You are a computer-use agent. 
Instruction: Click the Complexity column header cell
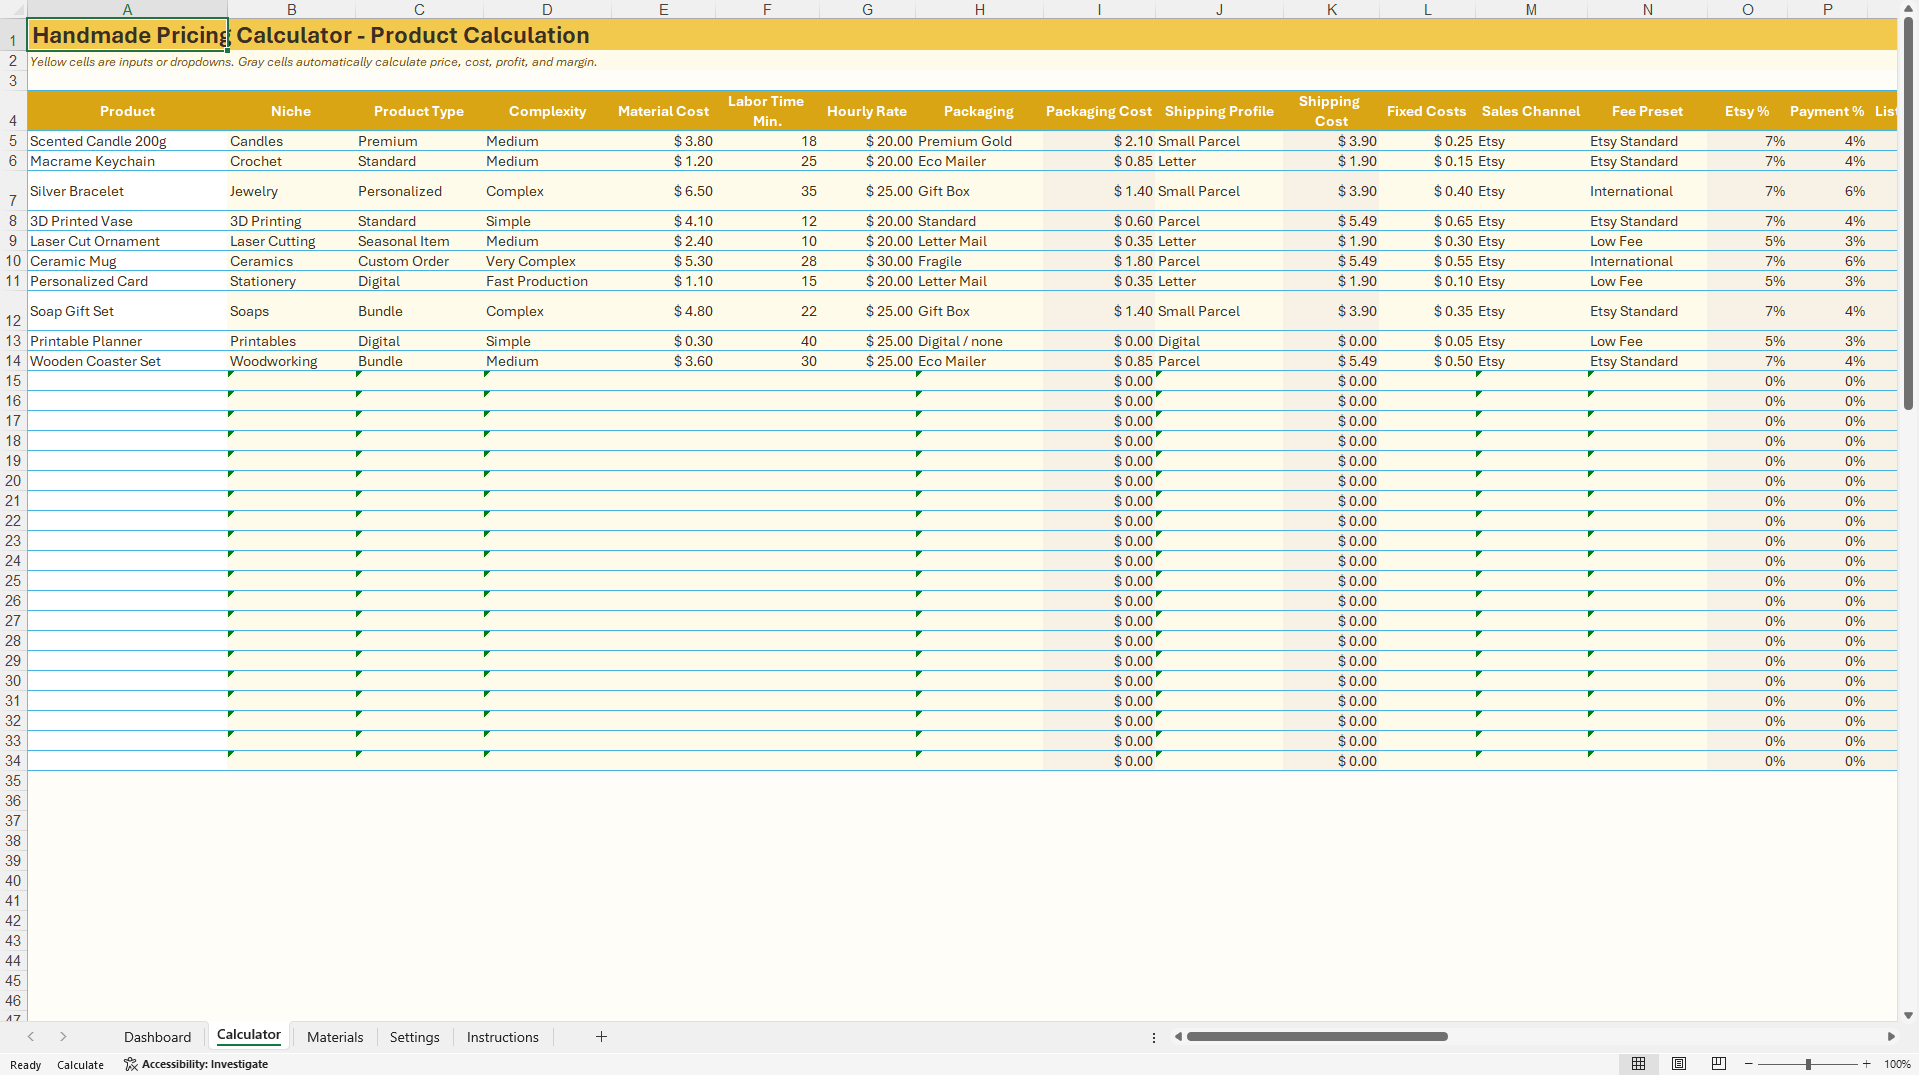tap(547, 111)
